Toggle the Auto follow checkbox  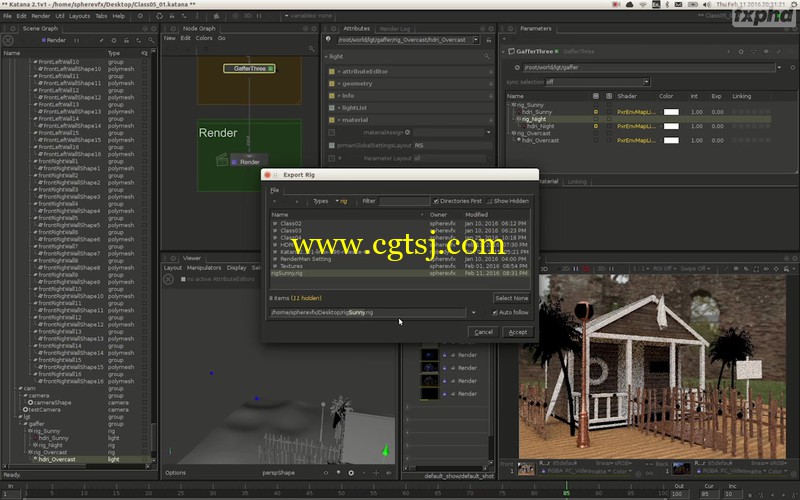click(494, 312)
